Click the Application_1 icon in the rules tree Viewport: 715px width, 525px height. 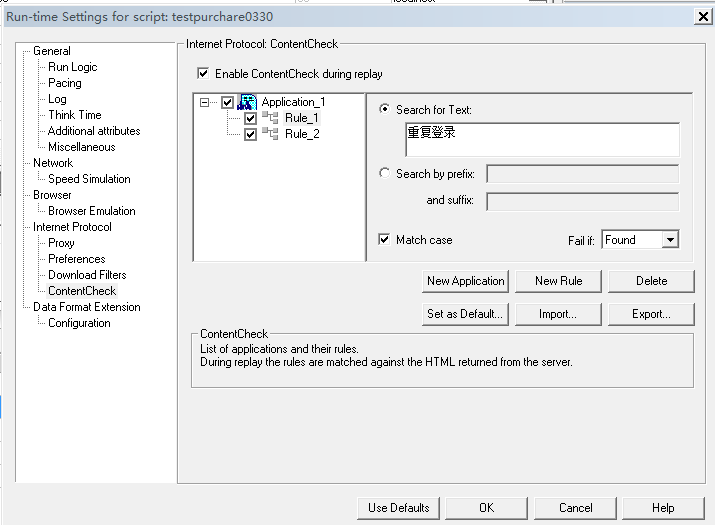(x=247, y=102)
